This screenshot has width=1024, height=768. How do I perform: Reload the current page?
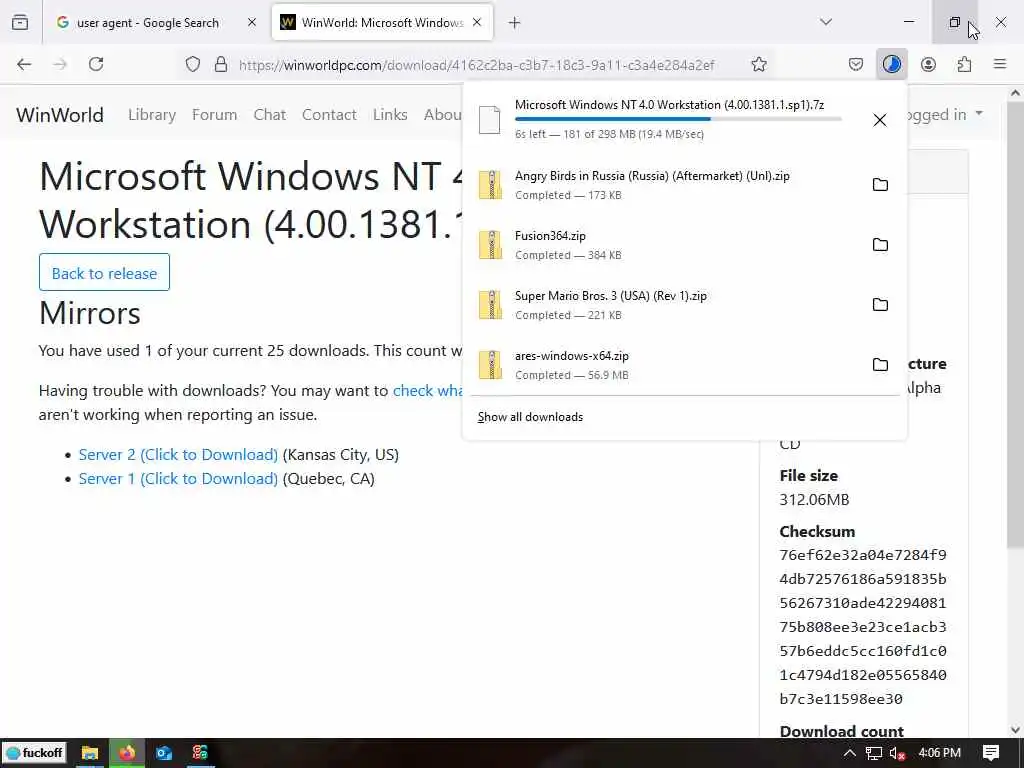coord(96,64)
